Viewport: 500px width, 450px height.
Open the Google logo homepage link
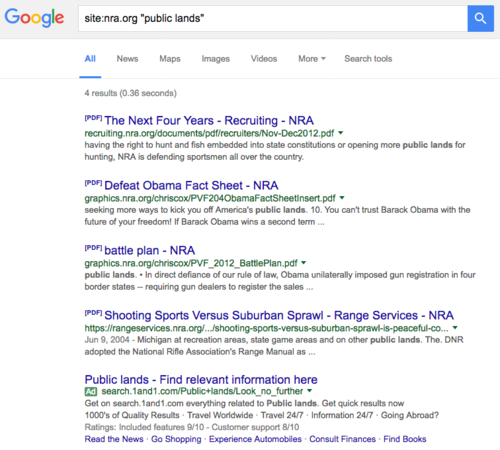[34, 18]
